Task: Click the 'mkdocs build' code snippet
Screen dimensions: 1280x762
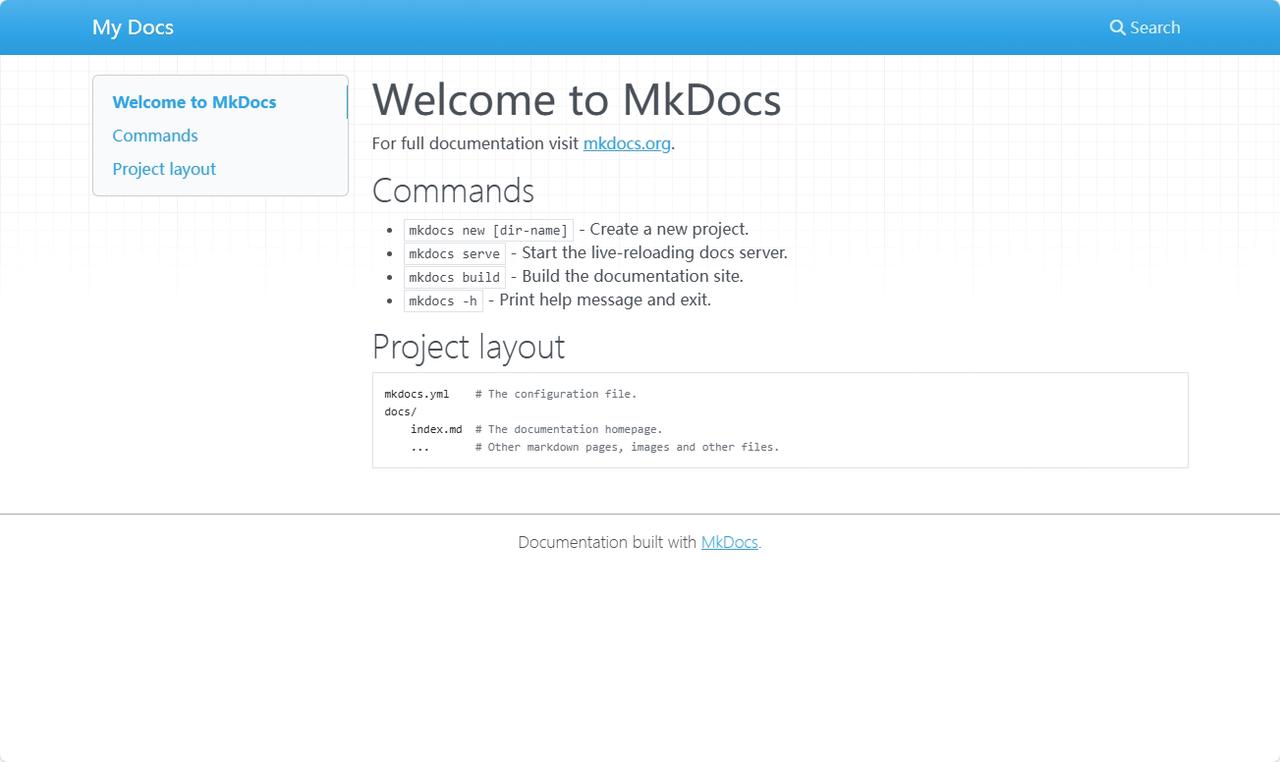Action: click(x=454, y=277)
